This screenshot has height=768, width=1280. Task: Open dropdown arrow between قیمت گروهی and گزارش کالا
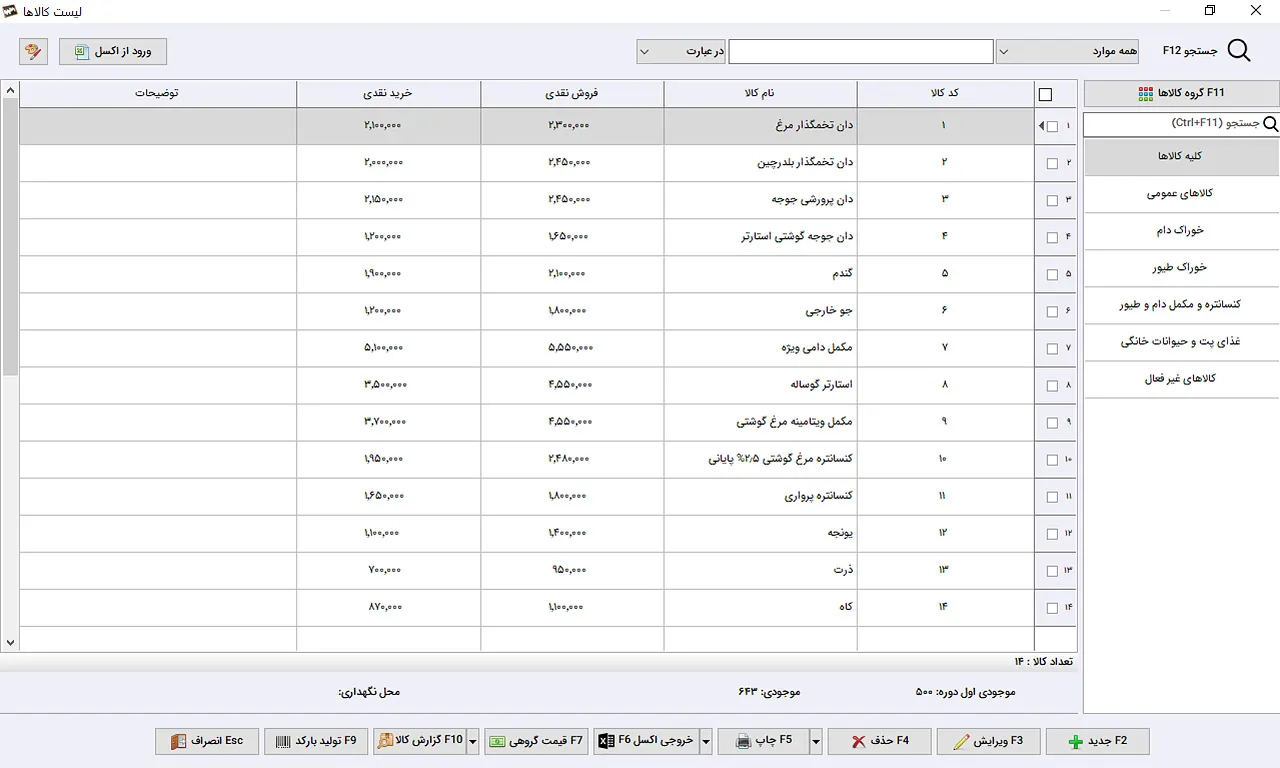click(x=473, y=741)
